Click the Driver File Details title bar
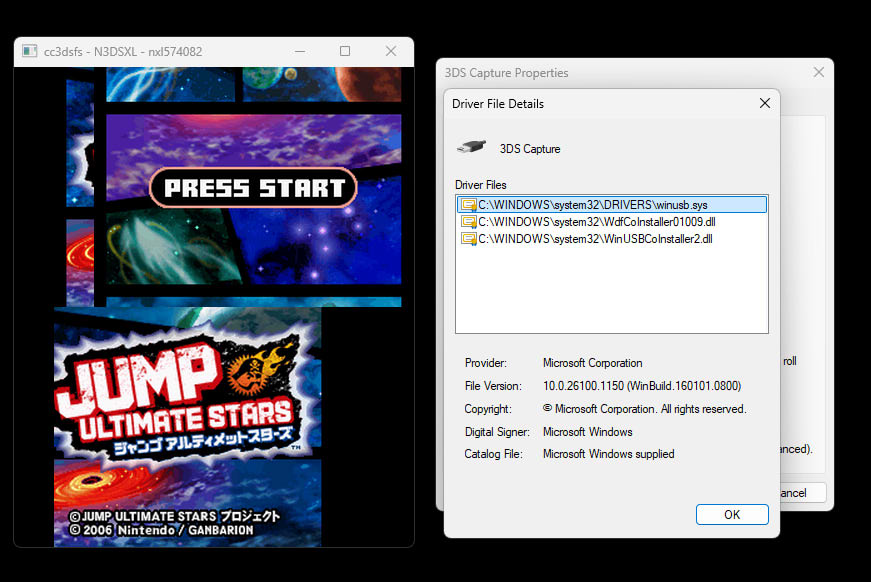 click(612, 103)
